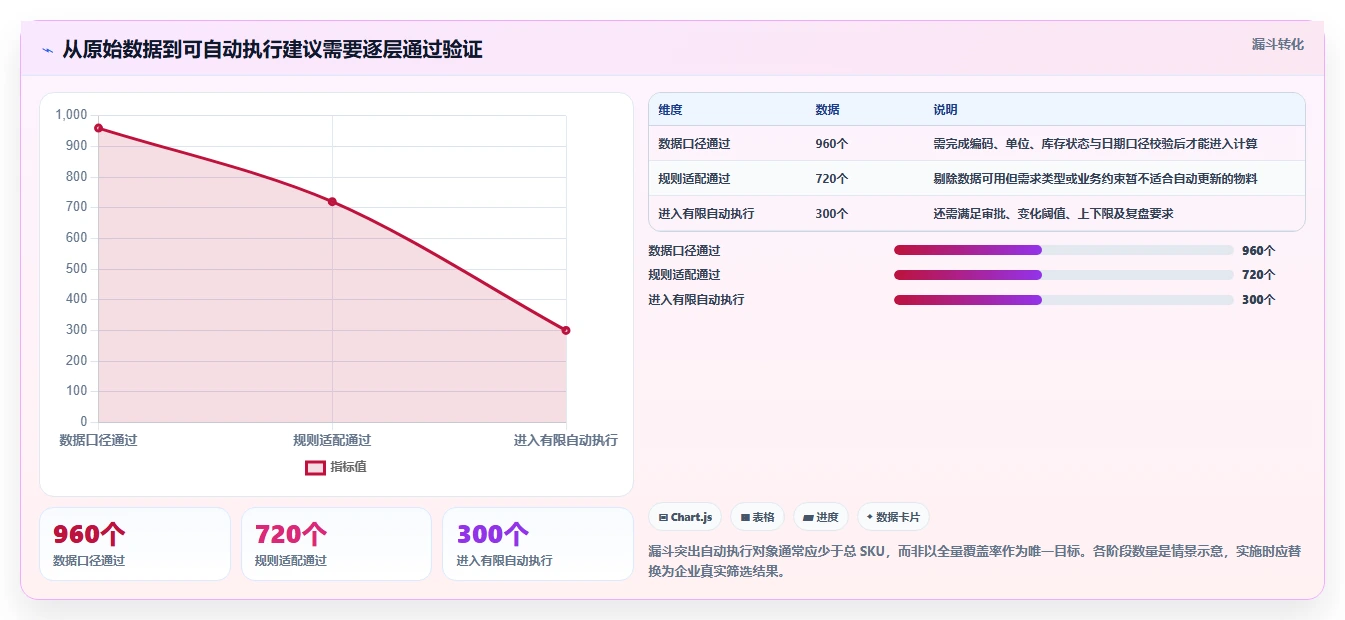This screenshot has width=1345, height=620.
Task: Click the description starting 还需满足审批
Action: [1053, 214]
